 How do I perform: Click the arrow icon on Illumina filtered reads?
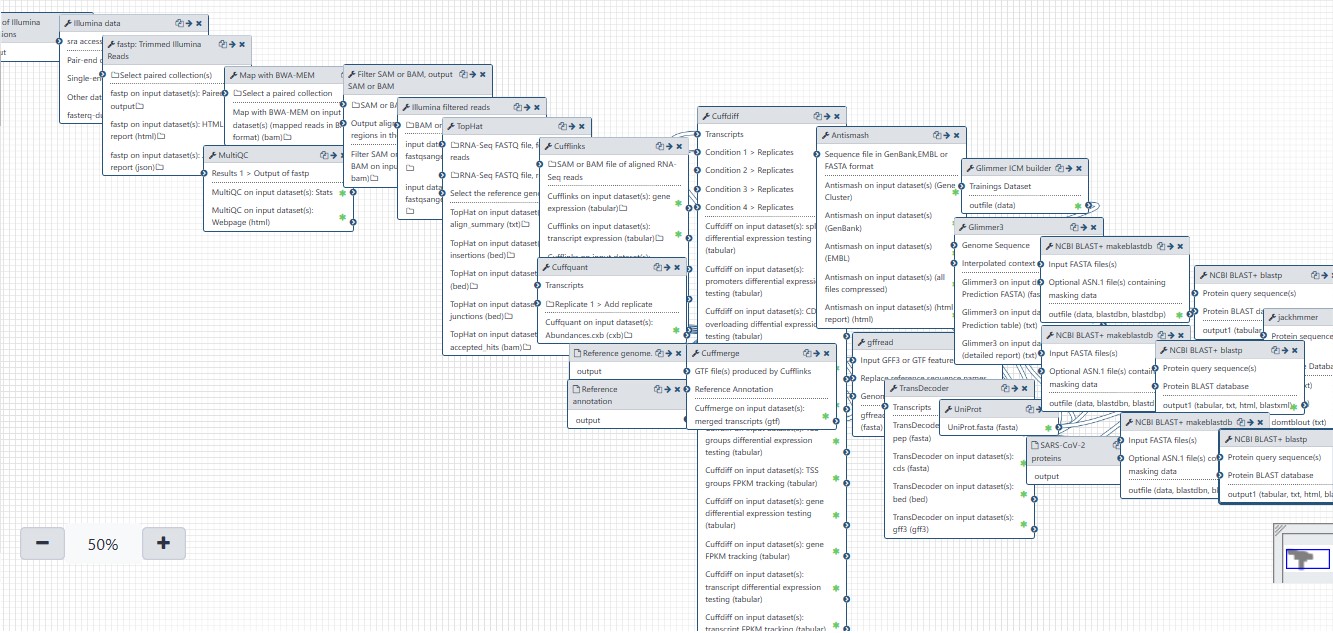(526, 107)
